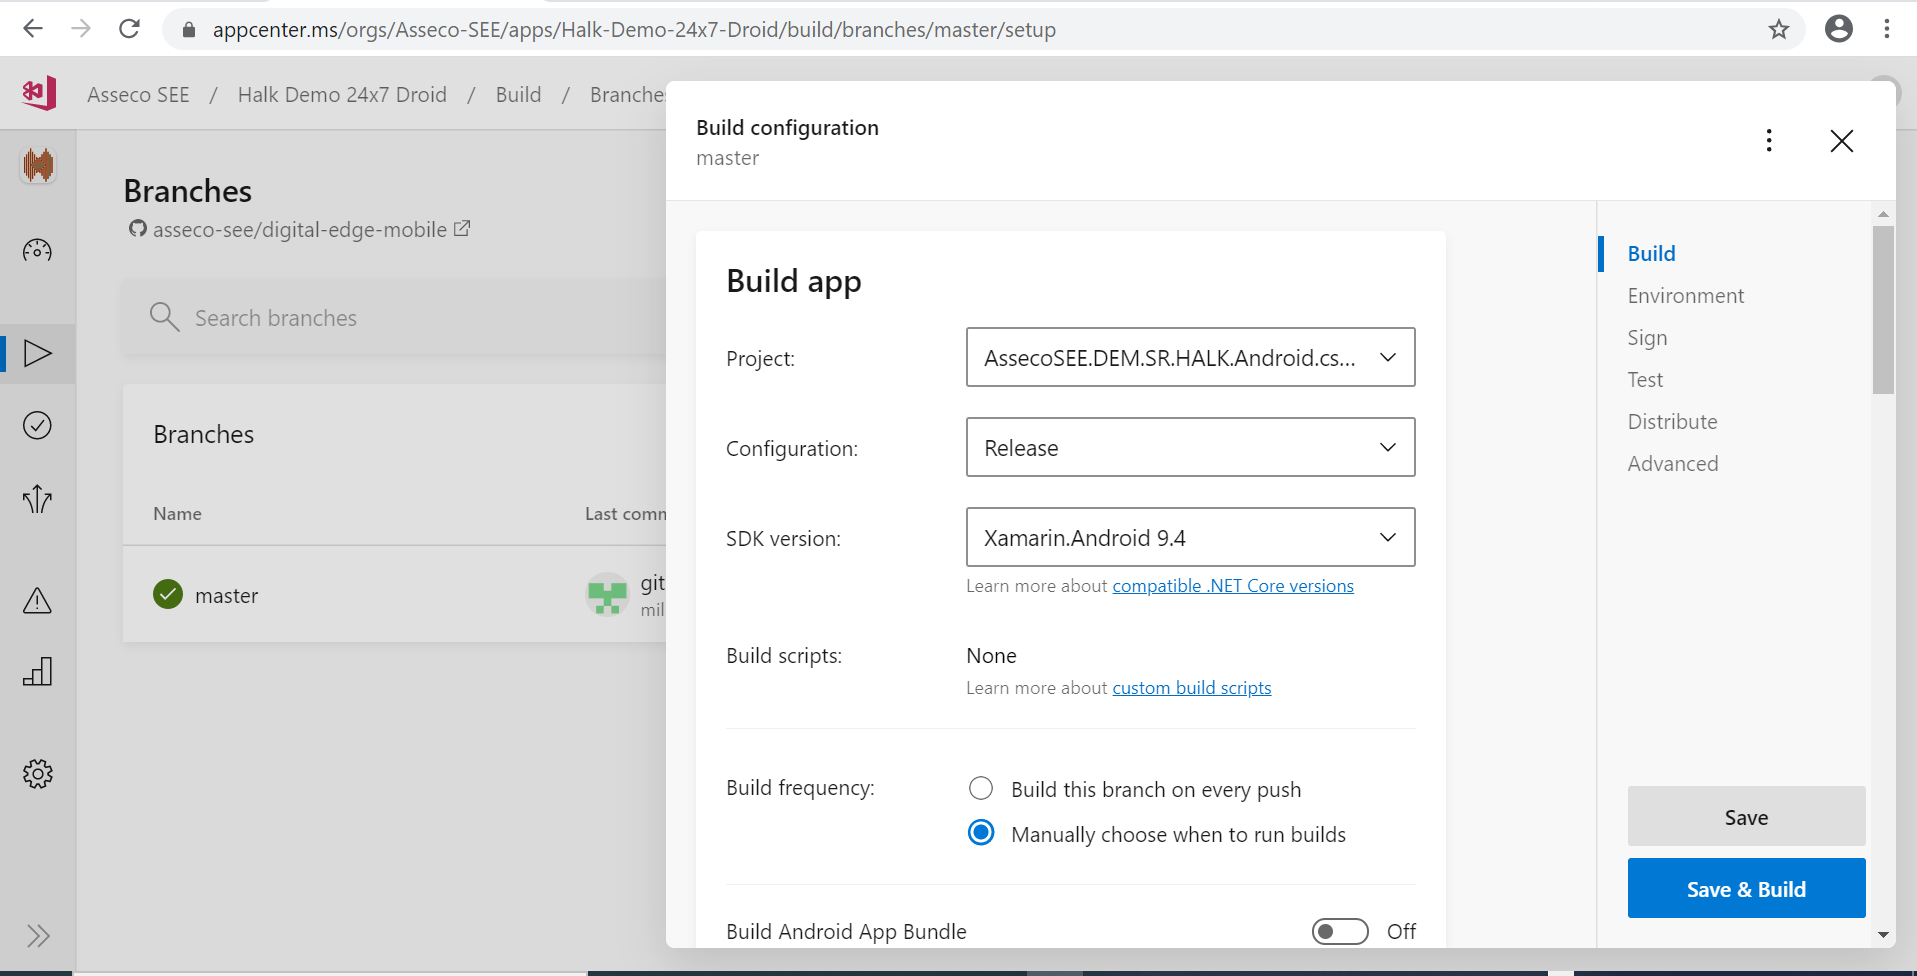Open the Test checkmark icon in sidebar
The height and width of the screenshot is (976, 1917).
click(37, 425)
